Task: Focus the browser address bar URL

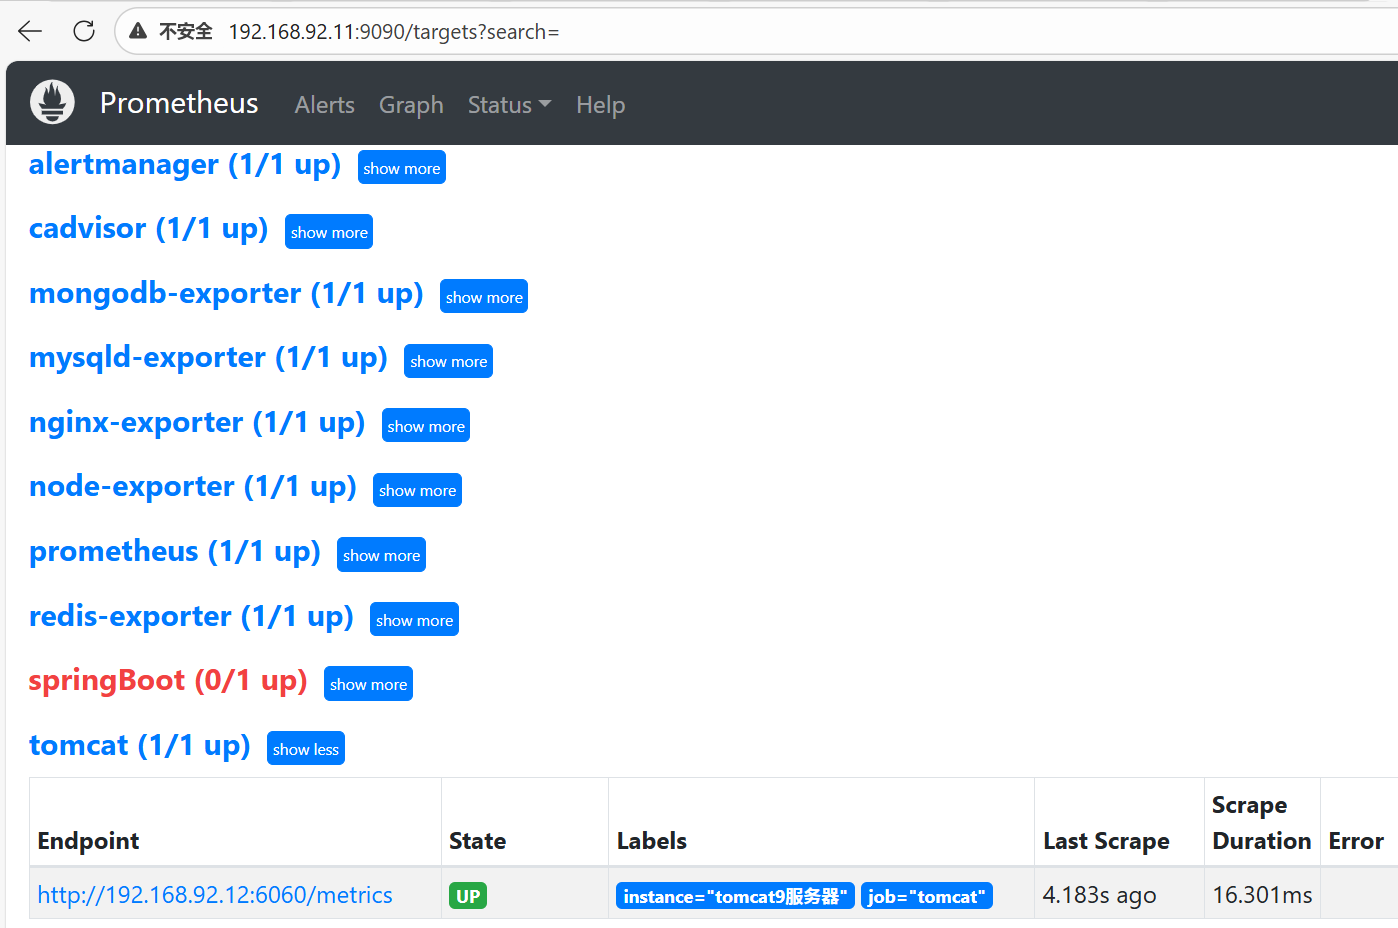Action: (393, 32)
